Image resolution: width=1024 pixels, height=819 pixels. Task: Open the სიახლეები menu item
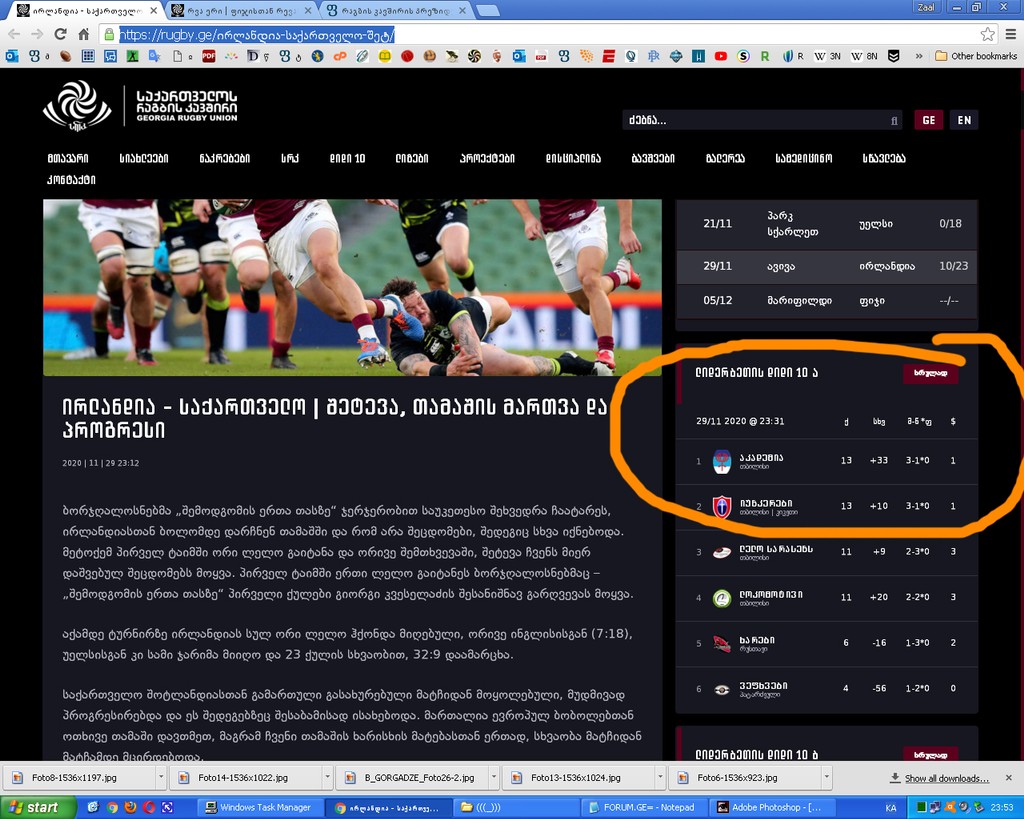tap(144, 158)
